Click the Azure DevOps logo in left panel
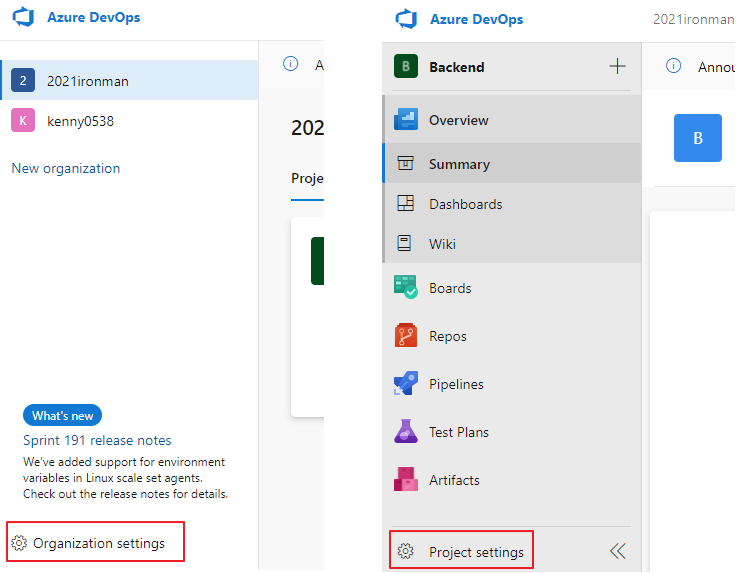 24,17
